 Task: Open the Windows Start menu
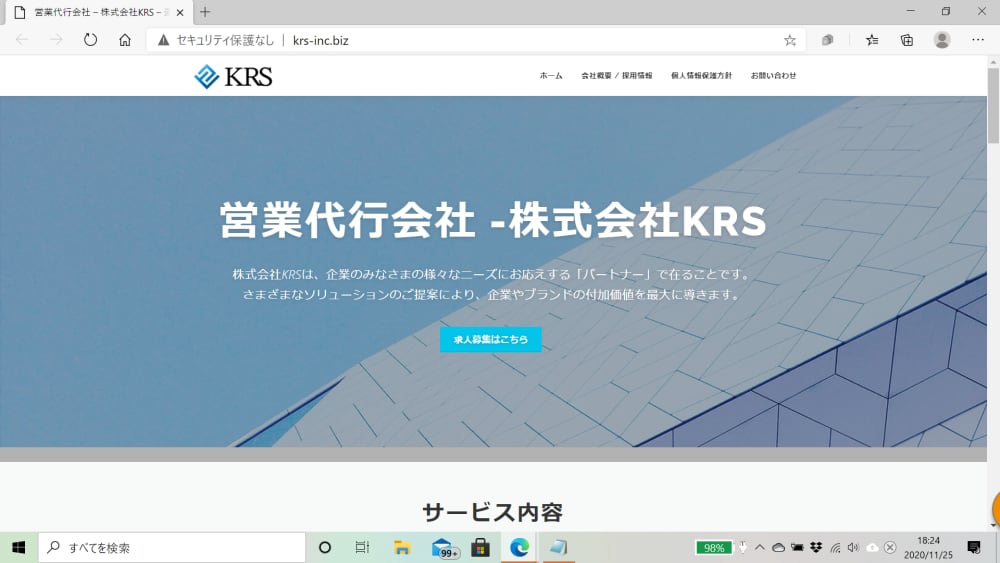18,547
